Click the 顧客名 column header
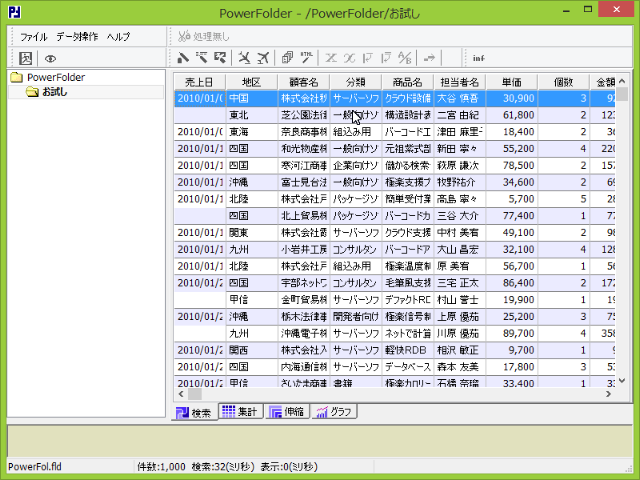Viewport: 640px width, 480px height. click(x=304, y=82)
